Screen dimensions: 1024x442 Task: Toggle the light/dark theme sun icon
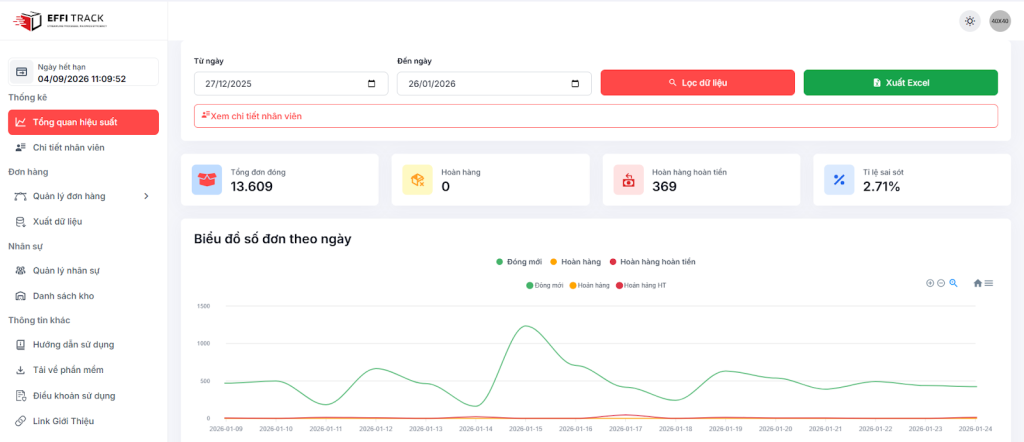tap(969, 21)
